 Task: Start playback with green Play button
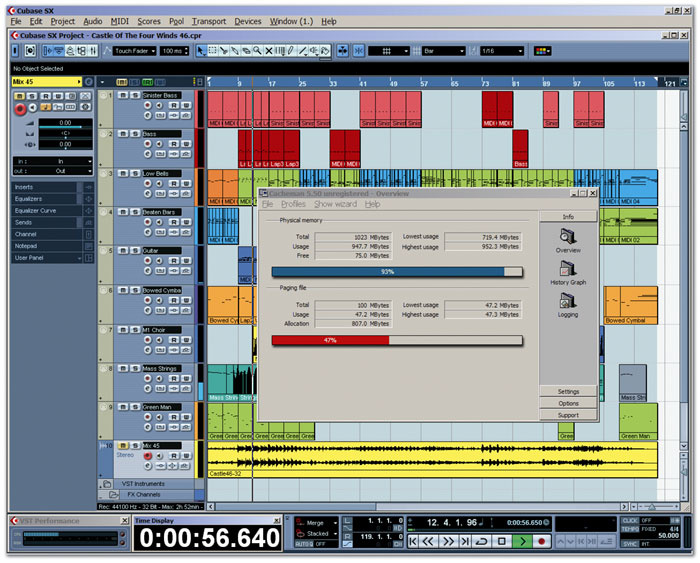pyautogui.click(x=522, y=542)
